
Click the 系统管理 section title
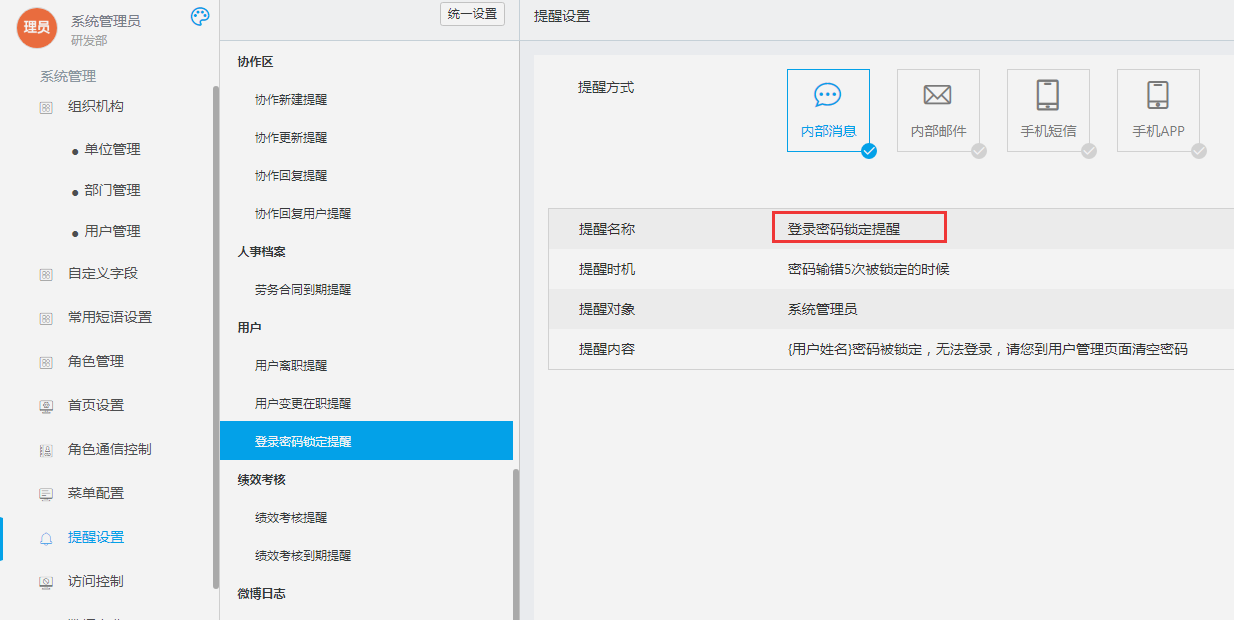68,76
